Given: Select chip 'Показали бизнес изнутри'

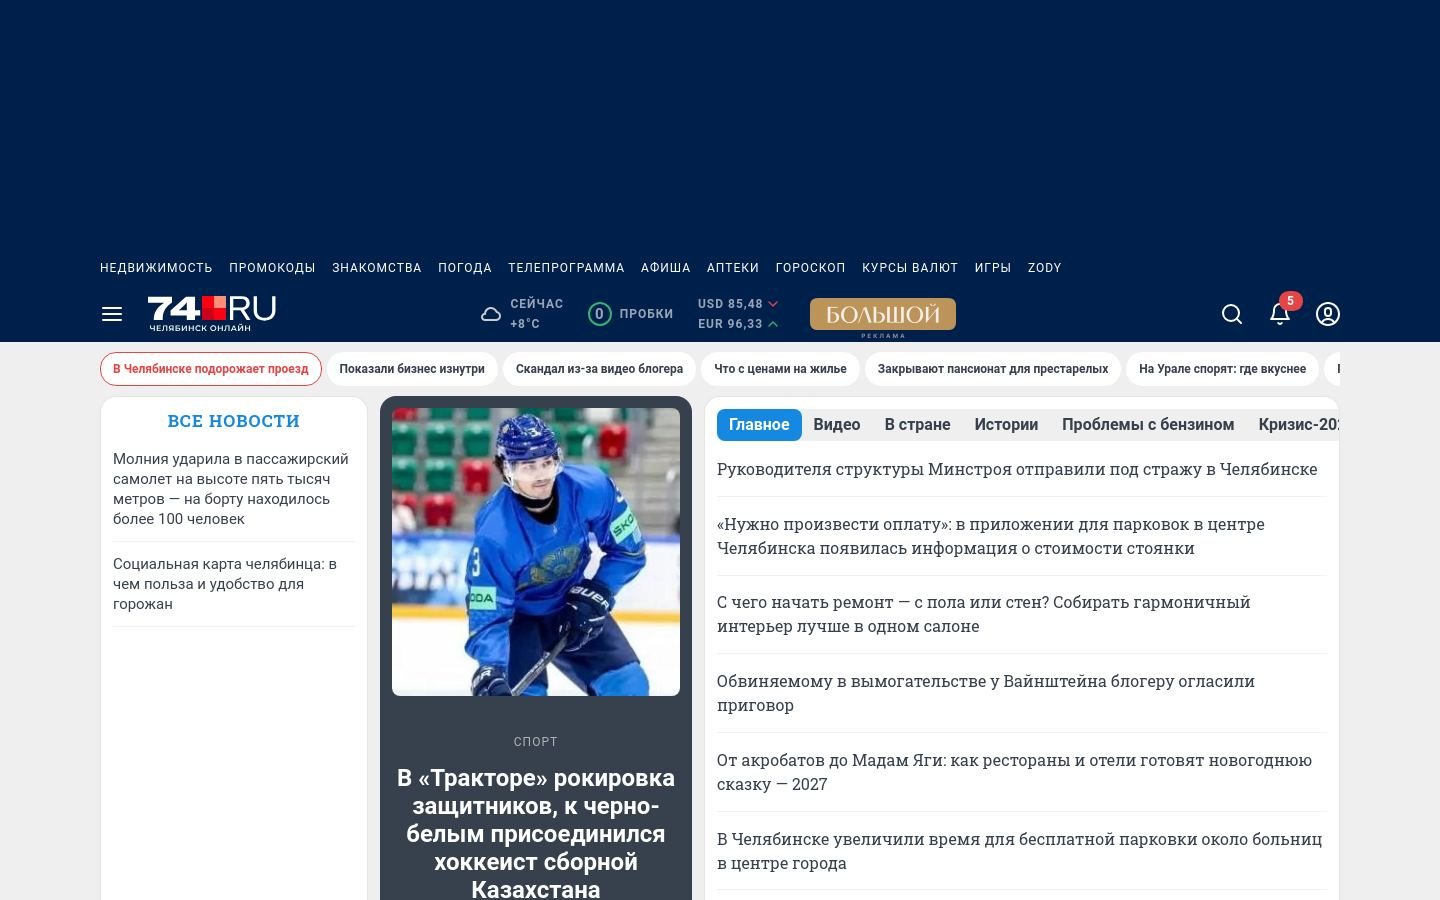Looking at the screenshot, I should click(x=412, y=369).
